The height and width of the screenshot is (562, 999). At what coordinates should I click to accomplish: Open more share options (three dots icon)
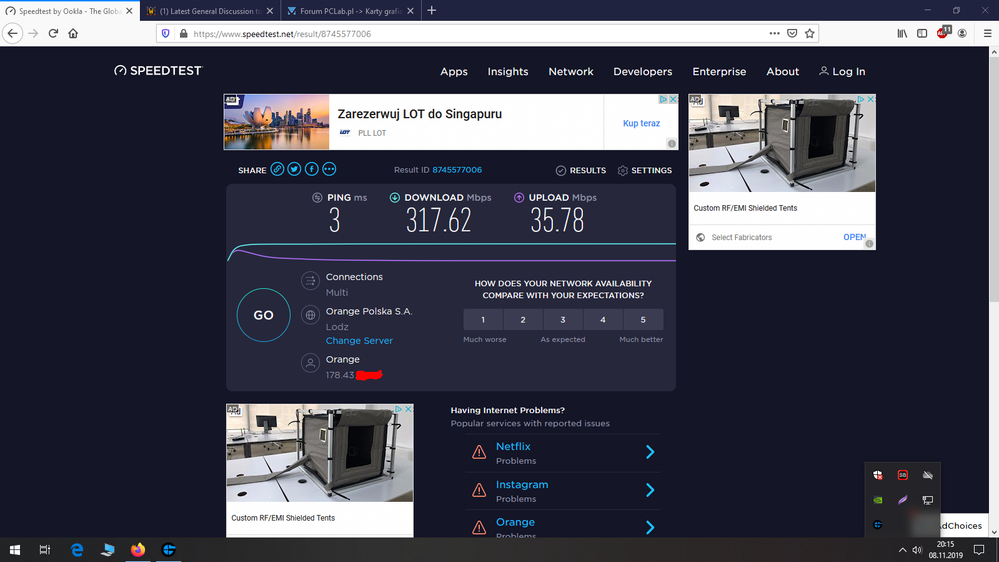[x=329, y=170]
